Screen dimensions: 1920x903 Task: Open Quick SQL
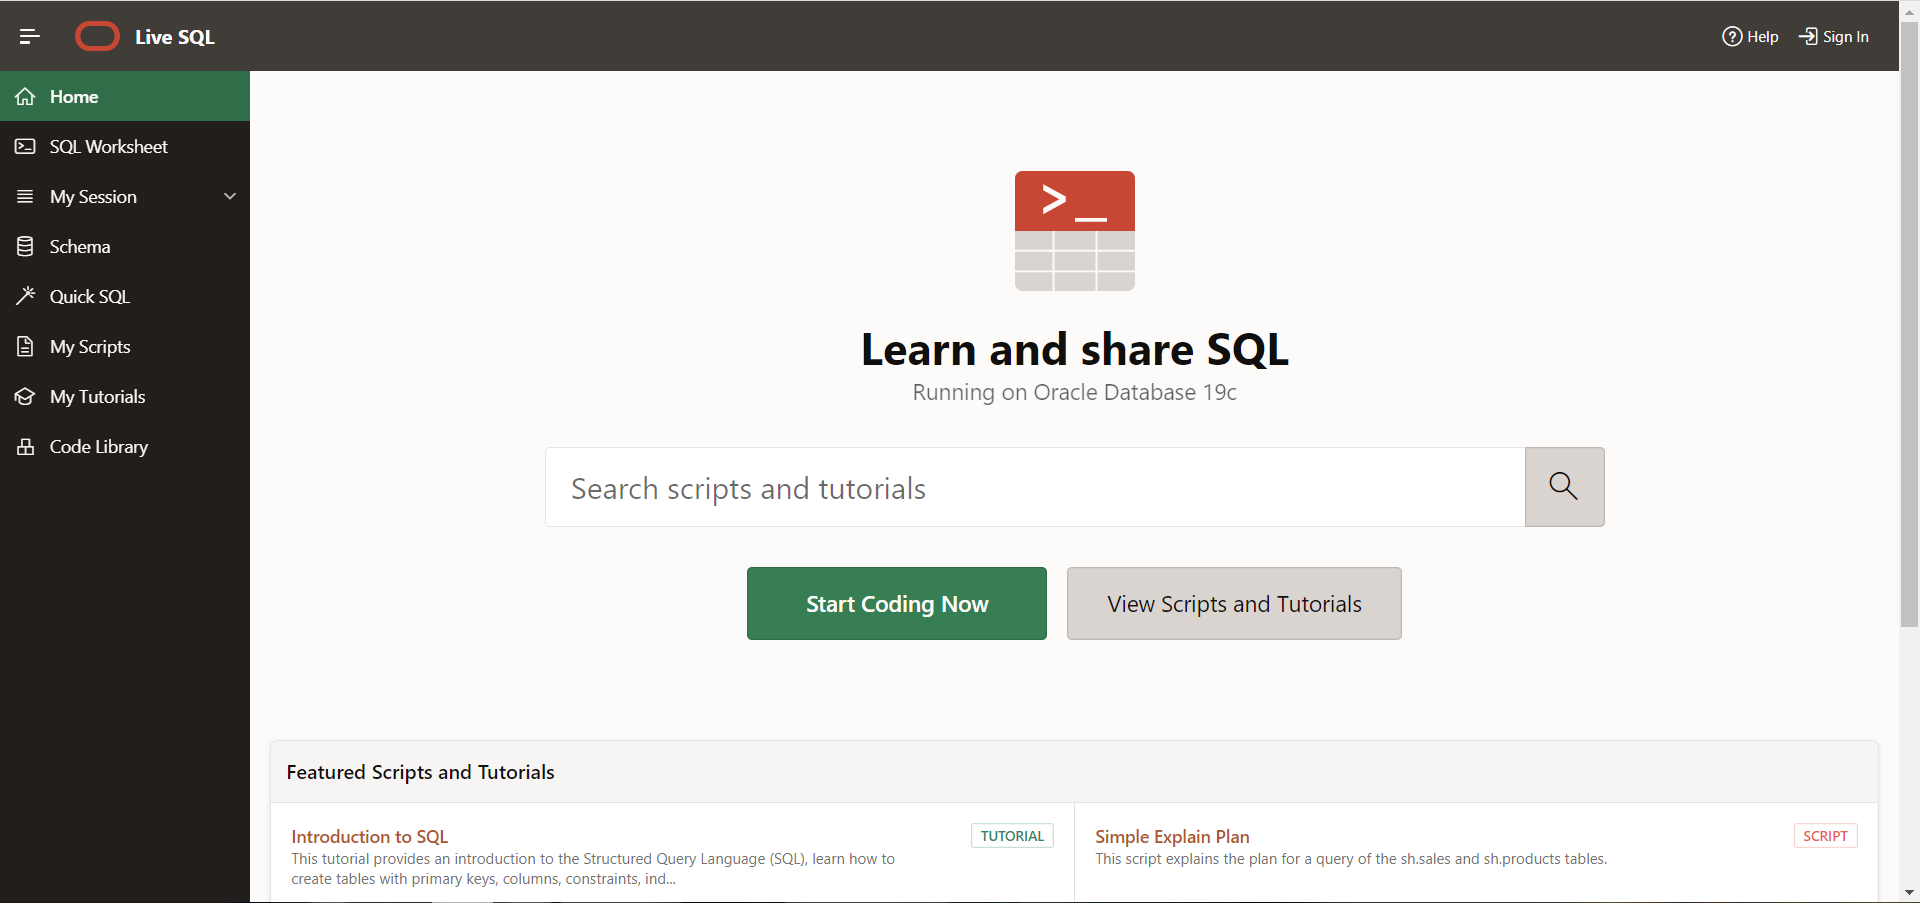coord(89,296)
